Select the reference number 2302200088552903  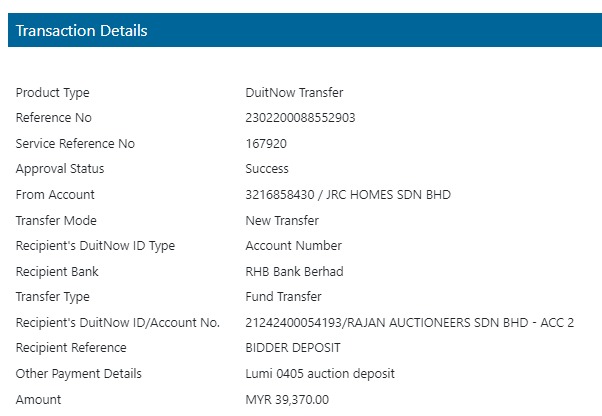point(300,118)
